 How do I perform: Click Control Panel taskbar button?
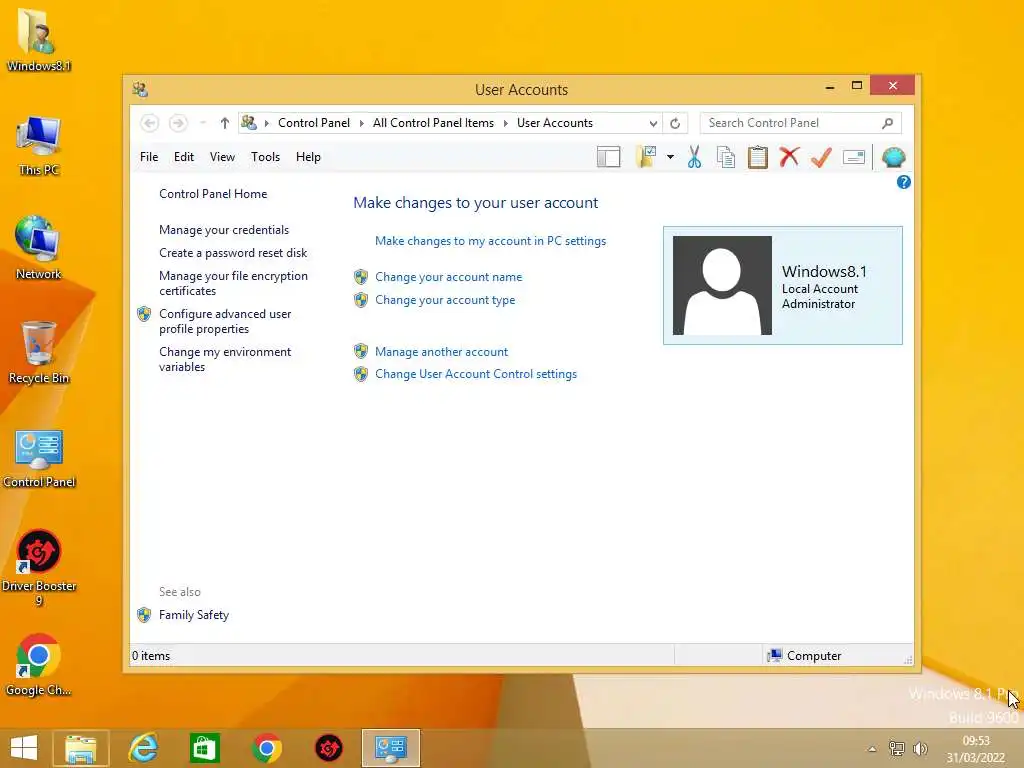click(x=391, y=748)
